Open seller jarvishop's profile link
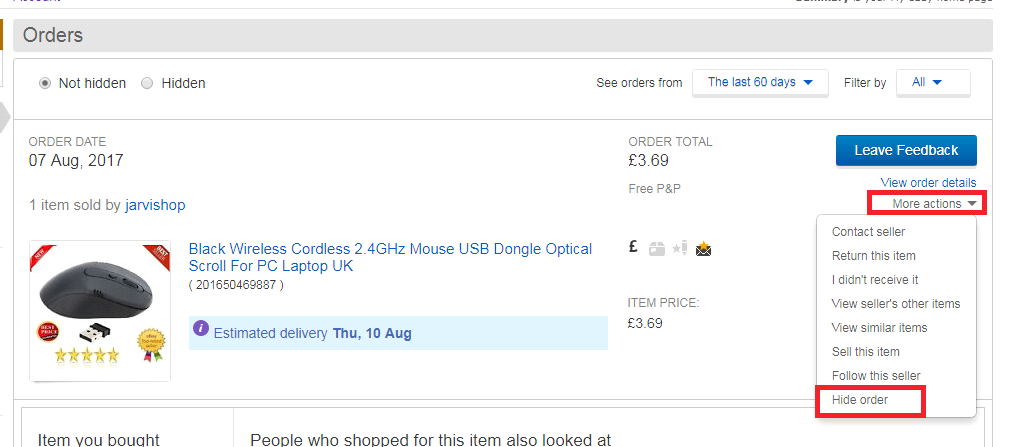Screen dimensions: 1017x447 [x=155, y=205]
